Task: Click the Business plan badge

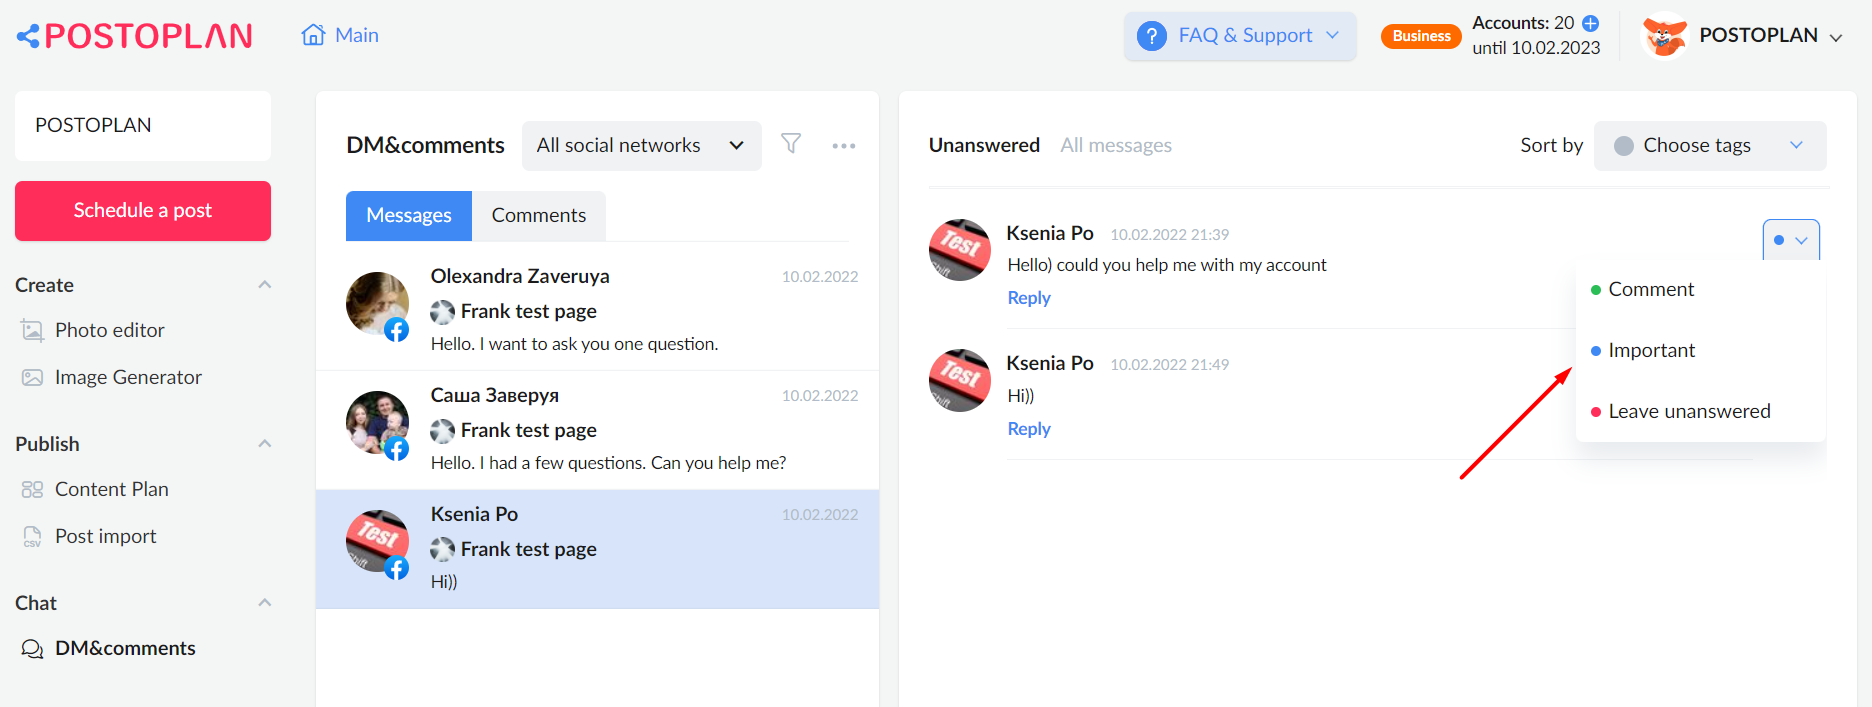Action: coord(1421,36)
